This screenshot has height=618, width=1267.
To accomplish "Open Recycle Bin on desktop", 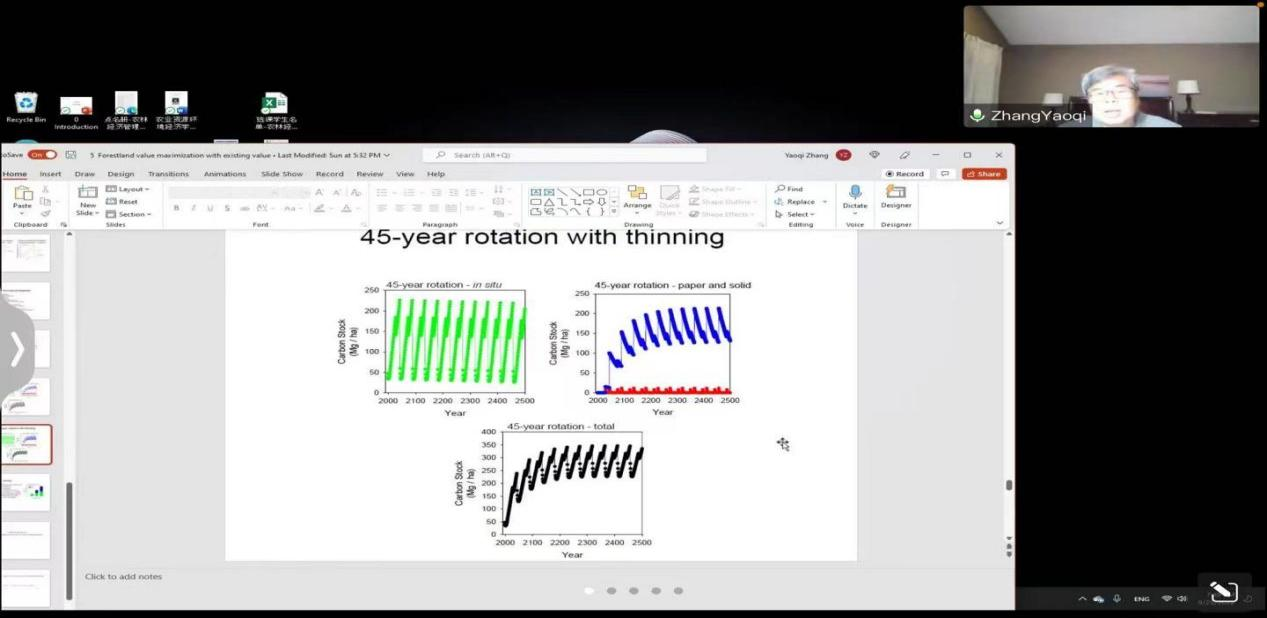I will click(x=26, y=103).
